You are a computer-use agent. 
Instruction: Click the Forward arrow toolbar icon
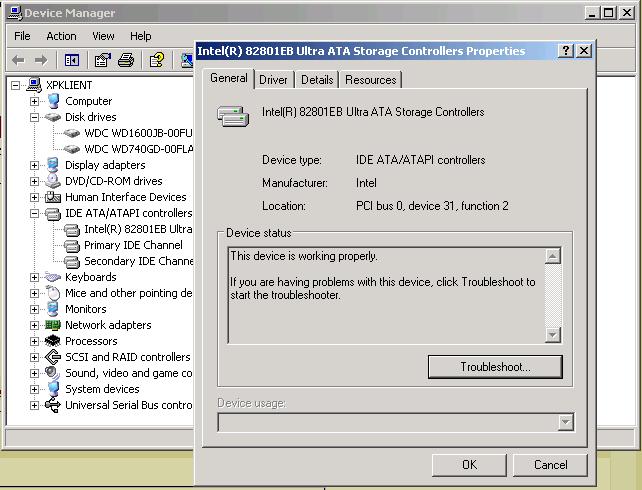pos(41,61)
